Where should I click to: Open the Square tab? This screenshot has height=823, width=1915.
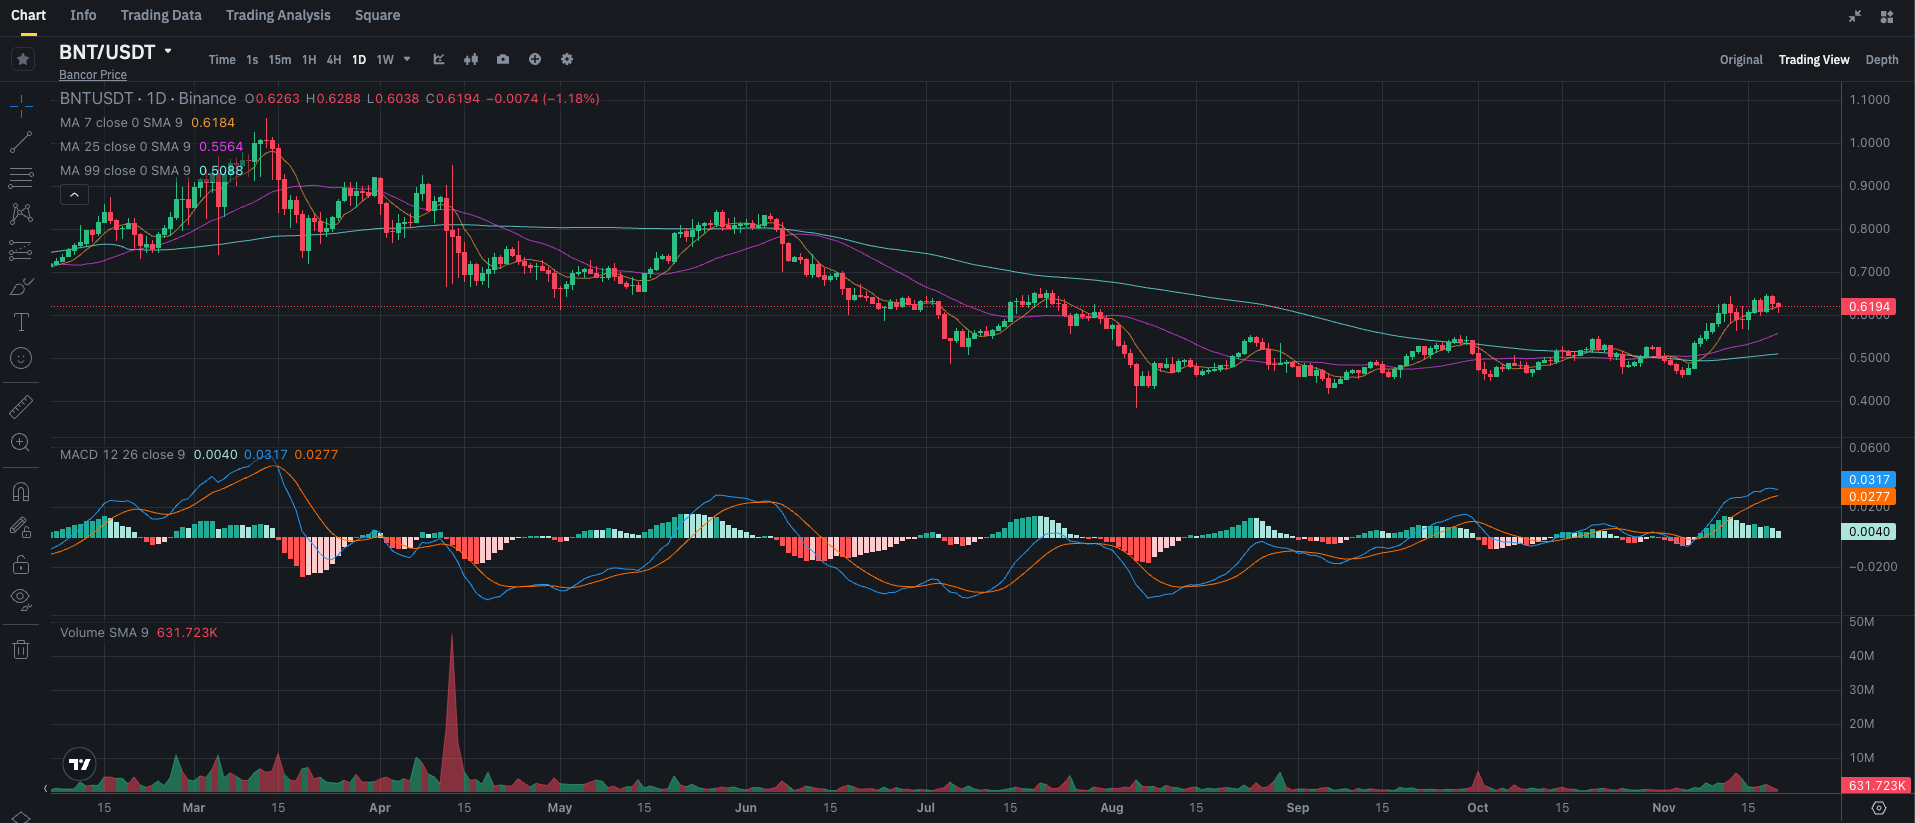click(x=377, y=15)
